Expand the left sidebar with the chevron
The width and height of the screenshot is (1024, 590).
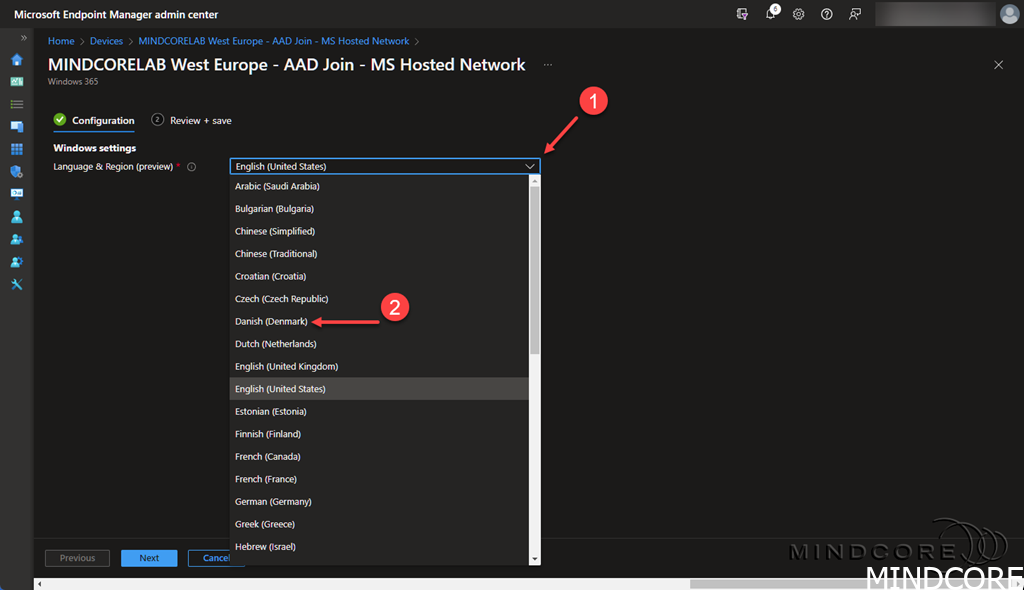coord(23,38)
